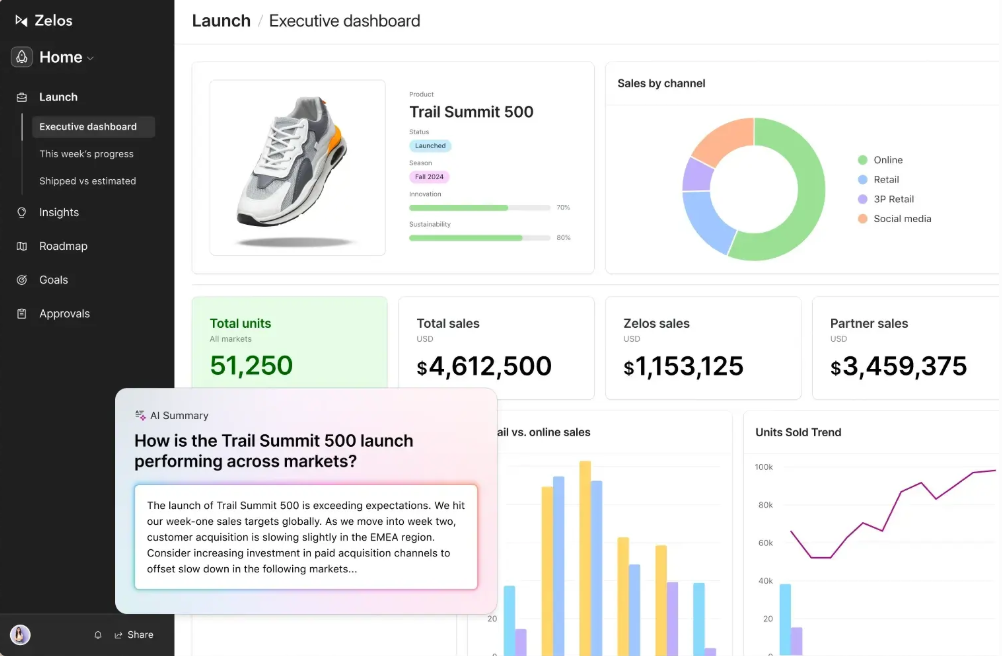Click the Sales by channel heading

pos(661,83)
